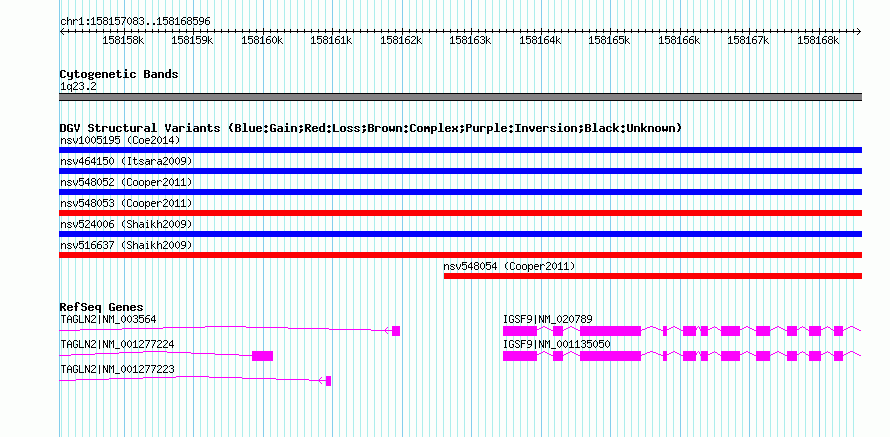Click the largest exon of IGSF9 NM_001135050

click(610, 356)
